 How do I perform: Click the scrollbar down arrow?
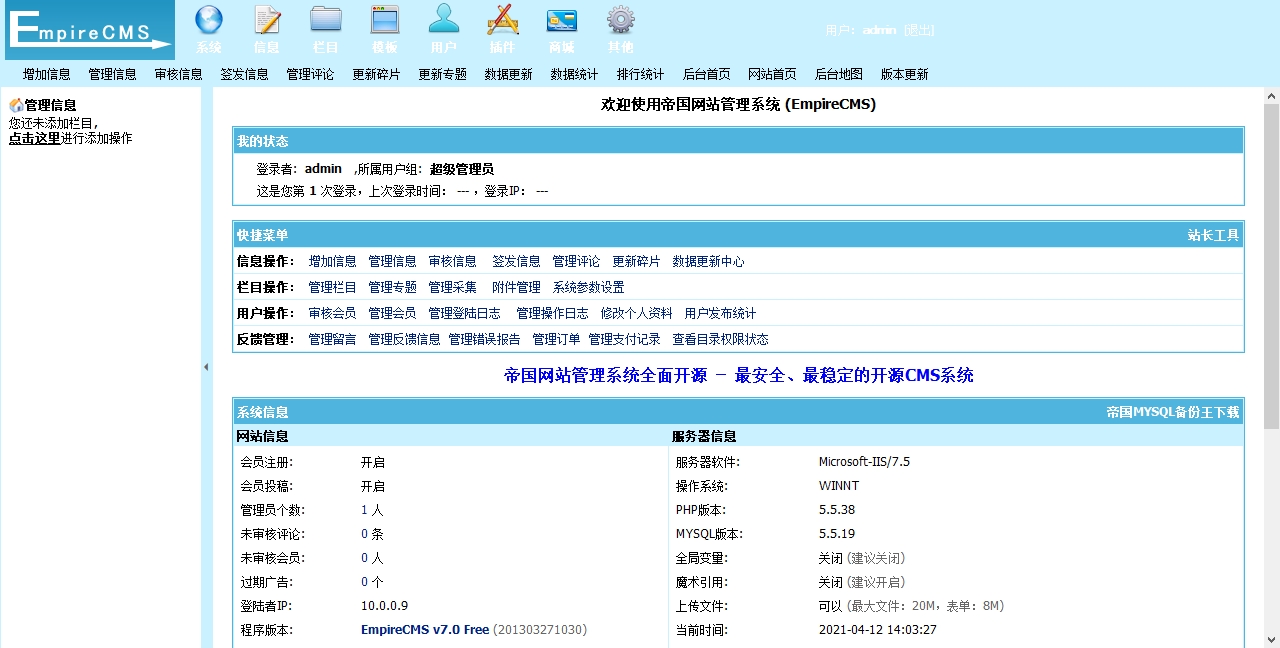tap(1272, 639)
